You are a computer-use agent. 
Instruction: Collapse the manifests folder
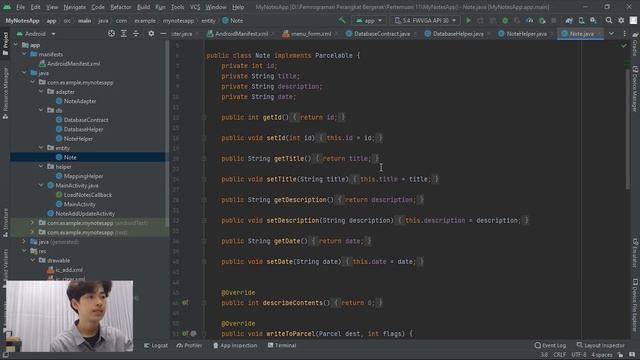tap(24, 54)
